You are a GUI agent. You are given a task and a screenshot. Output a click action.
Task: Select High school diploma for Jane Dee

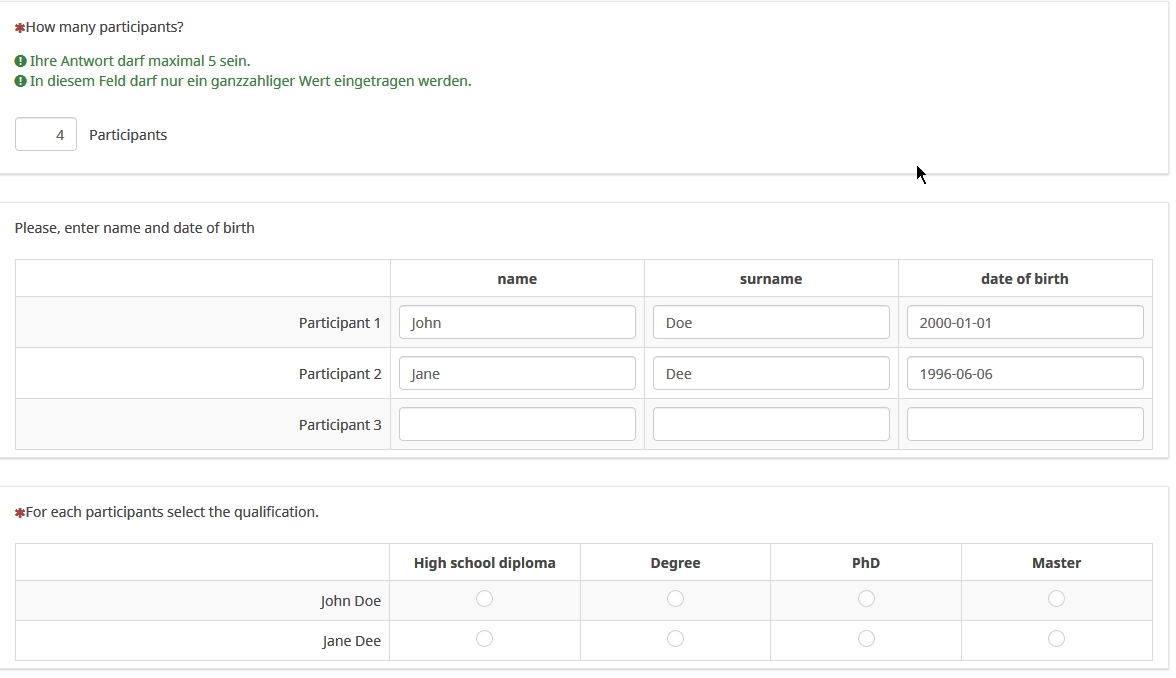tap(485, 639)
